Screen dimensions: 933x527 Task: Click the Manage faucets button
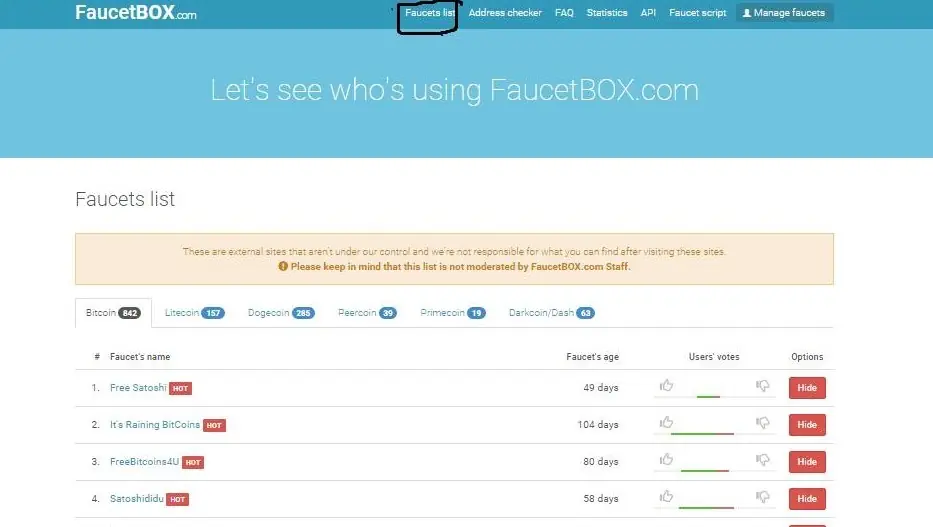tap(784, 12)
